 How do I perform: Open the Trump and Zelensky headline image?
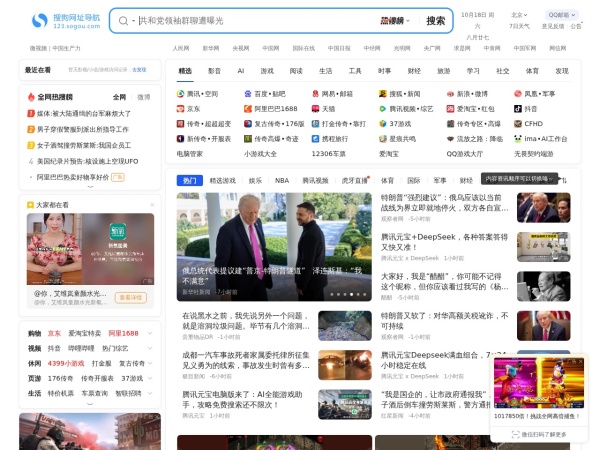pos(274,246)
